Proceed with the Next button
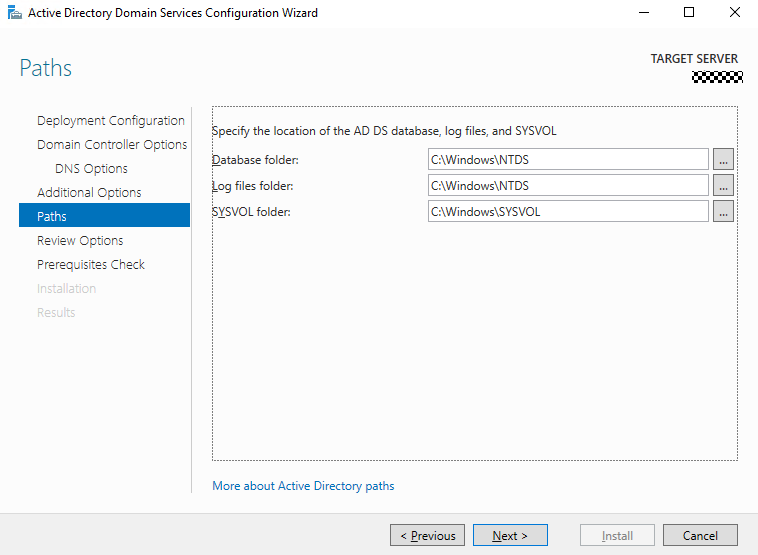The height and width of the screenshot is (555, 758). point(510,535)
